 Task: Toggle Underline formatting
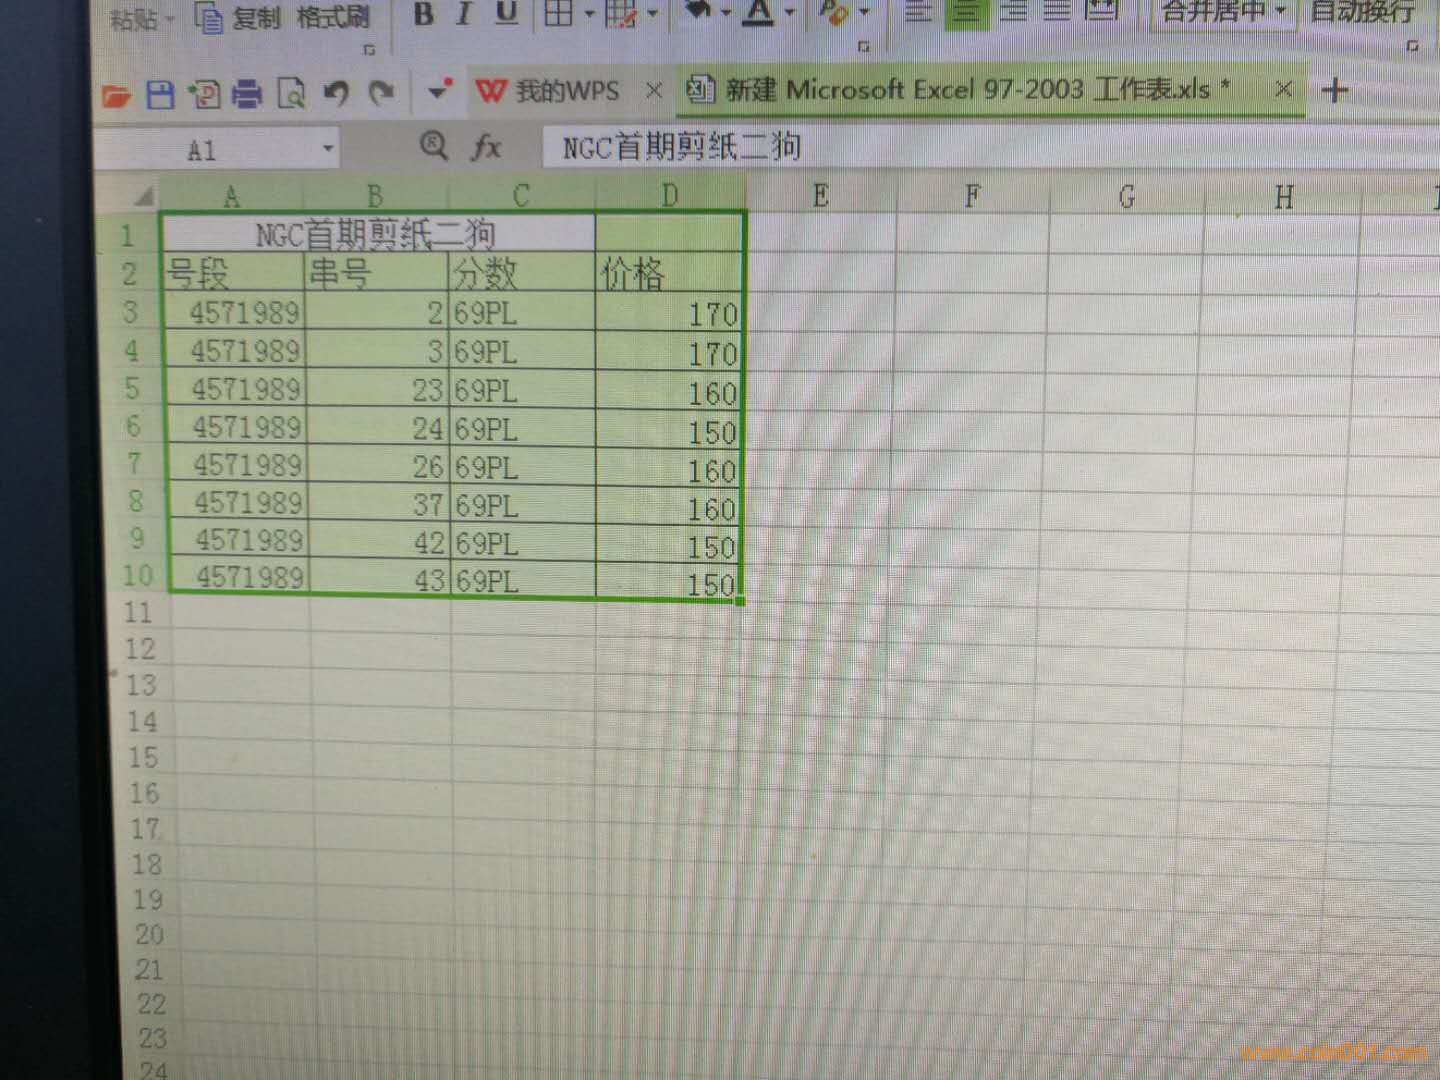point(507,14)
